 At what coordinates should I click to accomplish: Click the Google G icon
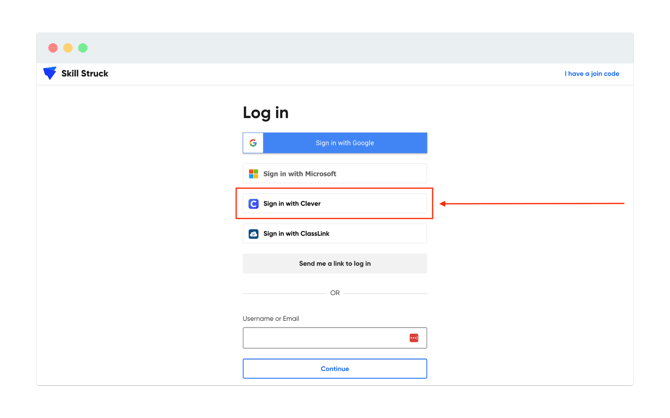coord(253,143)
